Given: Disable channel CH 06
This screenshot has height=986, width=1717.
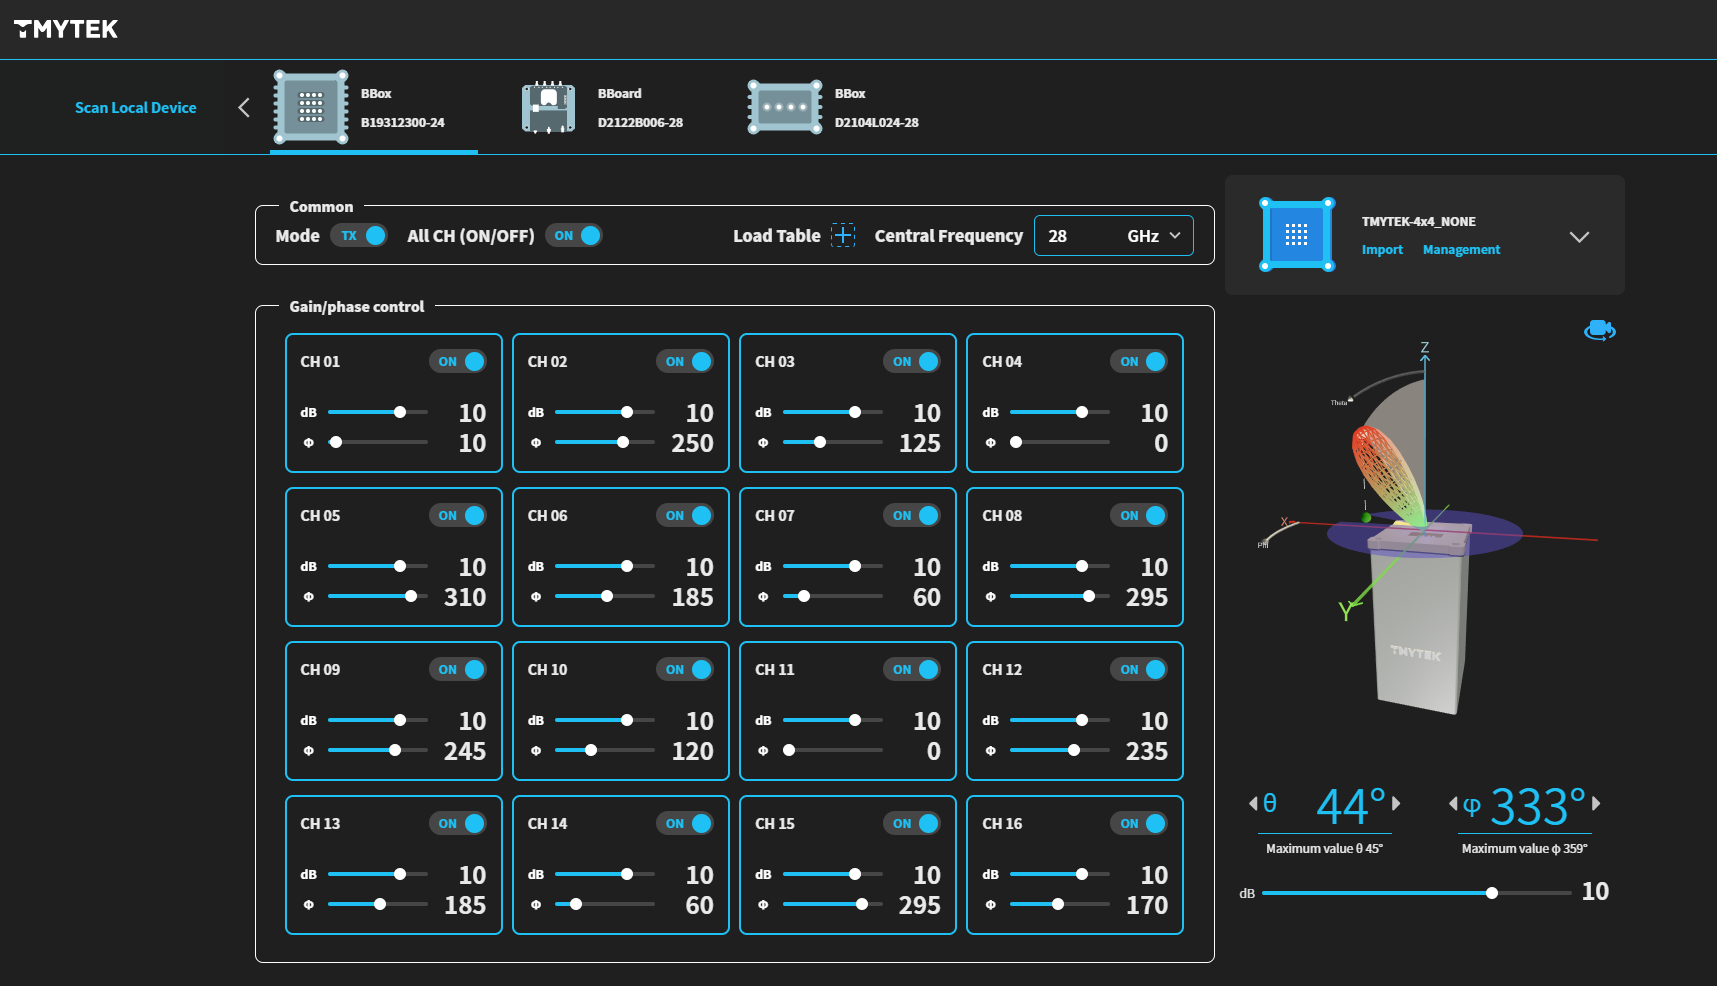Looking at the screenshot, I should click(x=685, y=516).
